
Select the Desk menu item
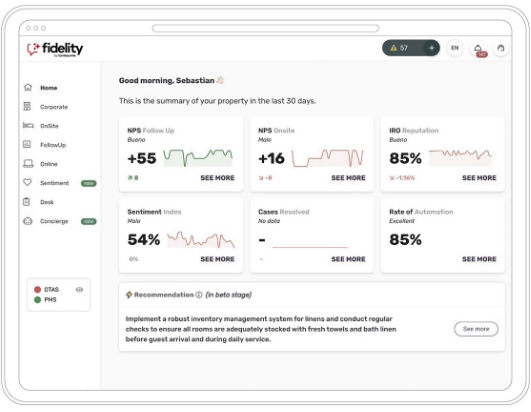47,202
